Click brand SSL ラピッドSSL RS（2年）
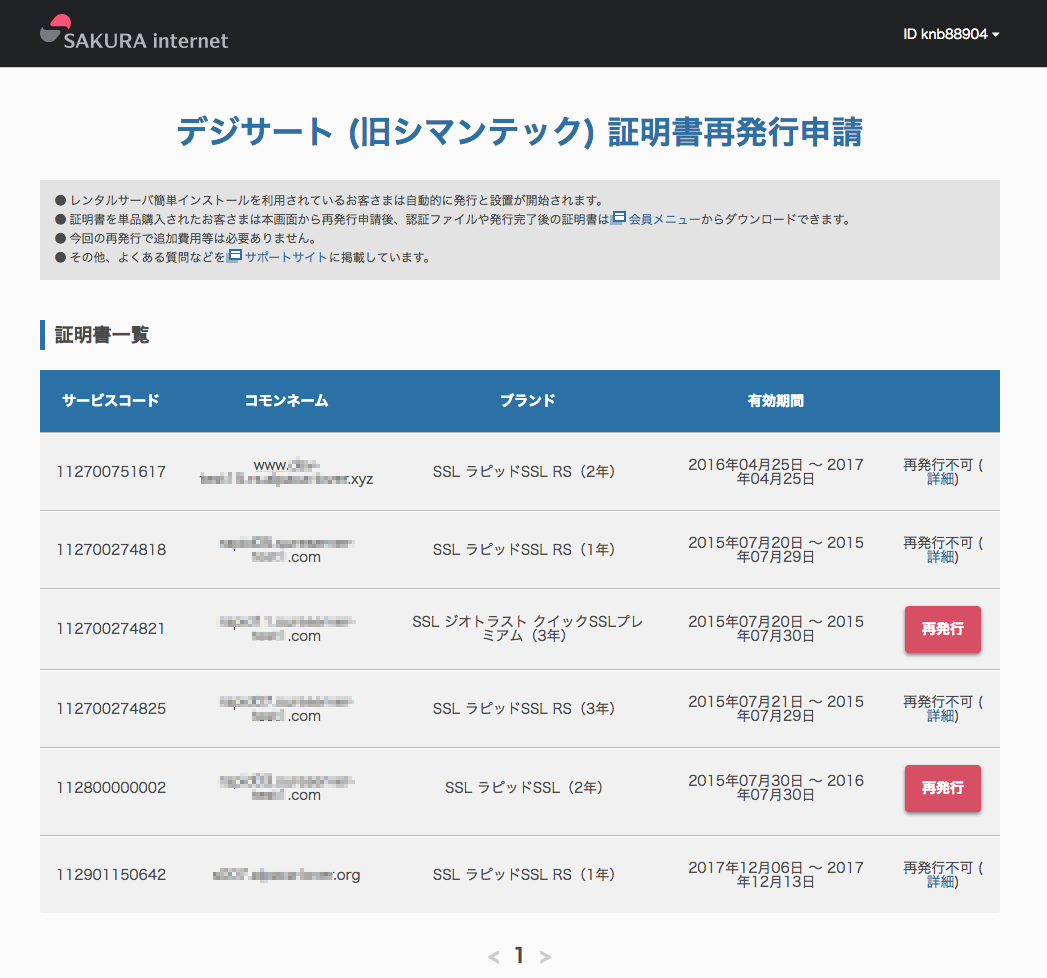This screenshot has height=978, width=1047. [524, 471]
